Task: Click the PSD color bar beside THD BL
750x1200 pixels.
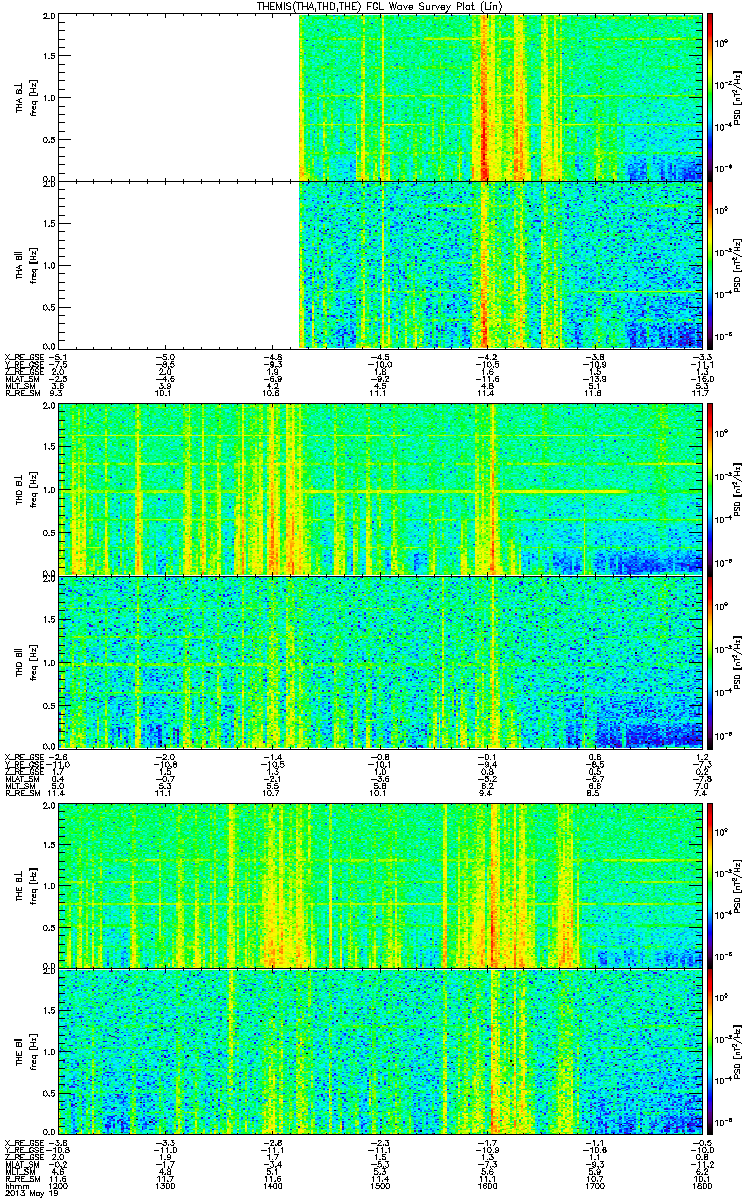Action: click(711, 490)
